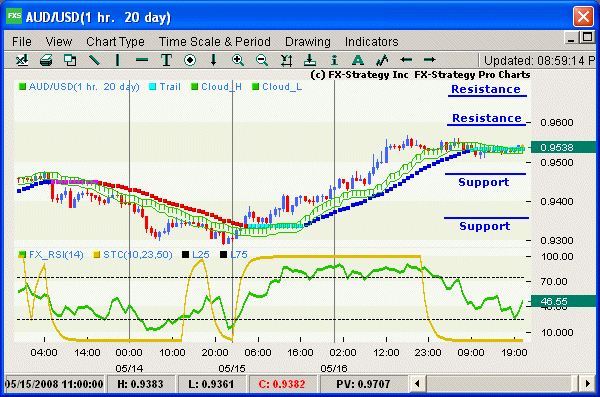Click the FX_RSI(14) legend entry
This screenshot has height=397, width=600.
coord(51,255)
